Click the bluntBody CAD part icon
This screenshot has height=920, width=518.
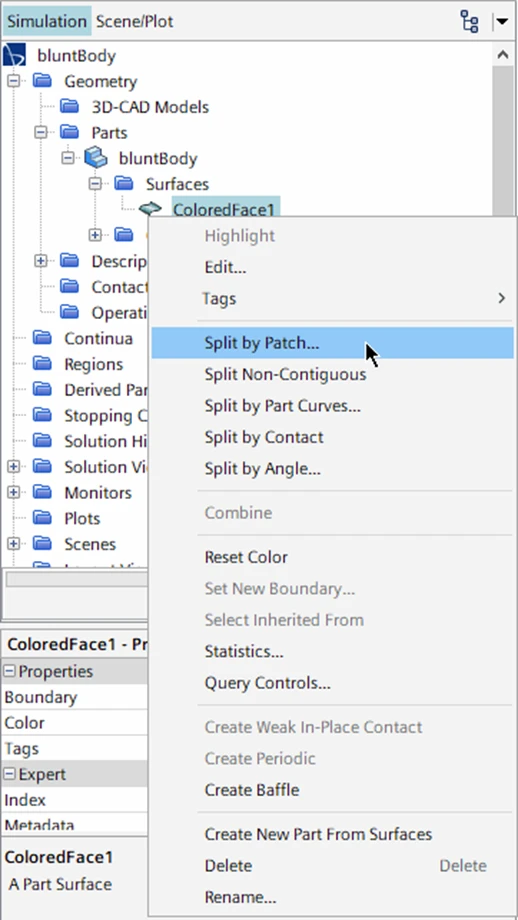pos(96,158)
